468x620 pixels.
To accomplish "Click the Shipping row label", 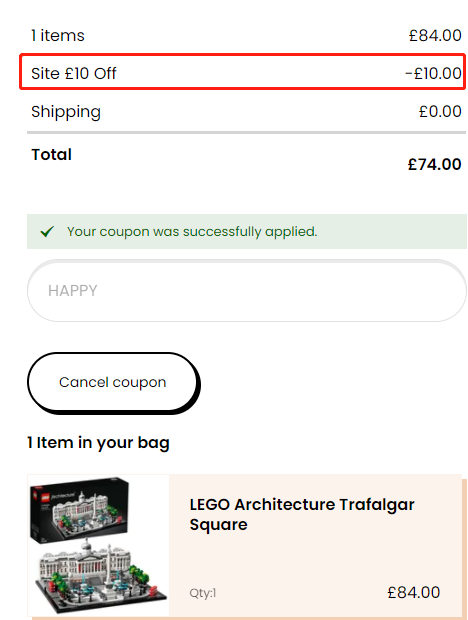I will (x=66, y=112).
